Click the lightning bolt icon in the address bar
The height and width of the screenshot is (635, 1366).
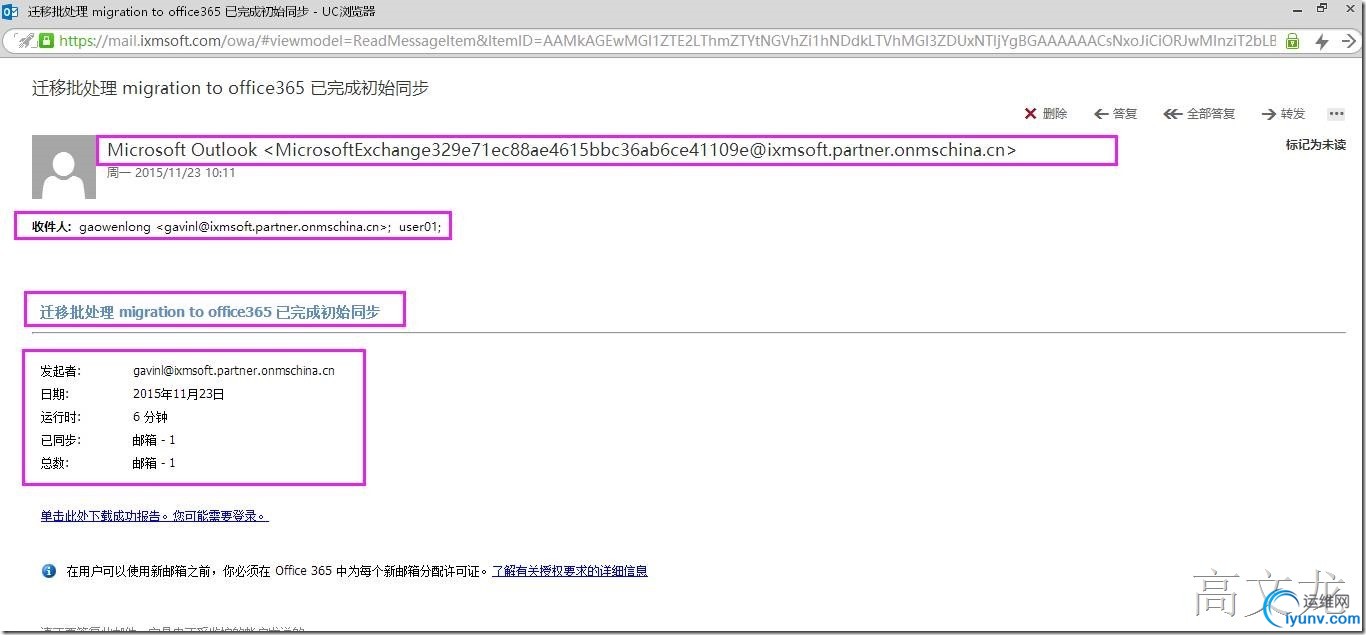1322,41
